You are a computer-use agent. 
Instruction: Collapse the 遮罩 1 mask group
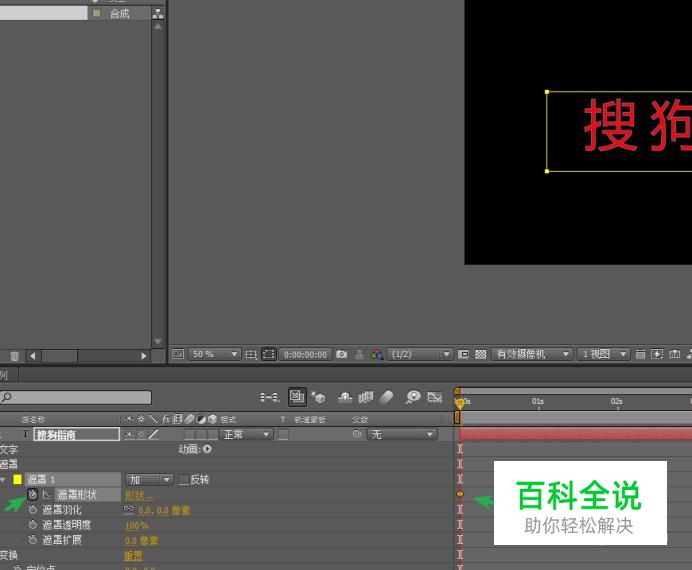click(3, 479)
